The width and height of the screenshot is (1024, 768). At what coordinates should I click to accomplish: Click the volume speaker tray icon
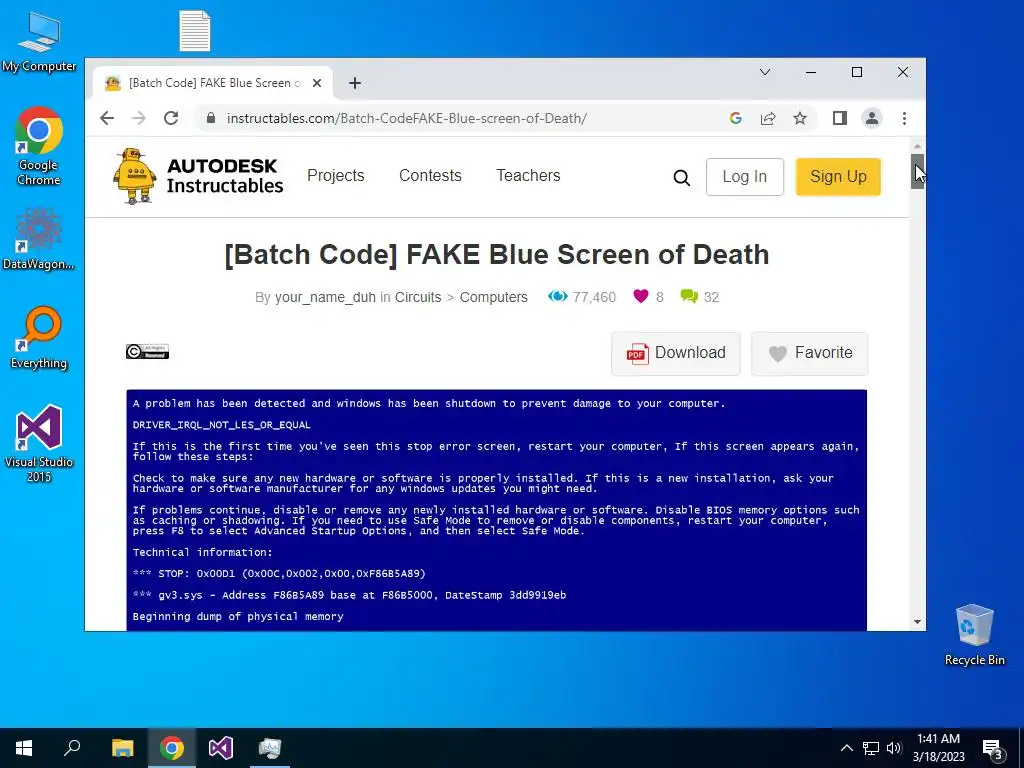tap(894, 748)
